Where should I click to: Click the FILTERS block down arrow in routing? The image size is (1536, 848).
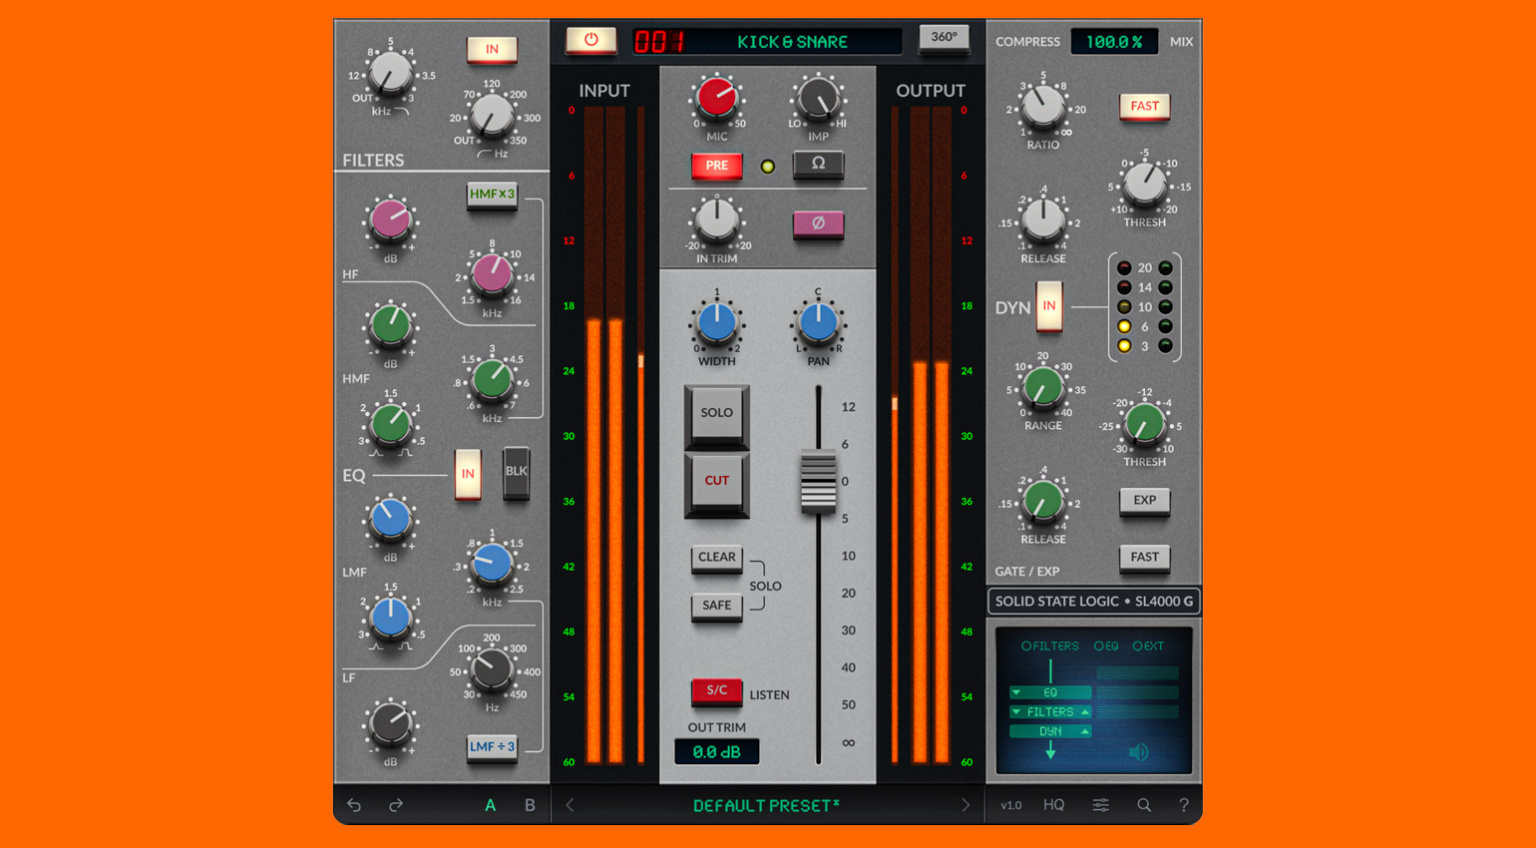pyautogui.click(x=1017, y=712)
